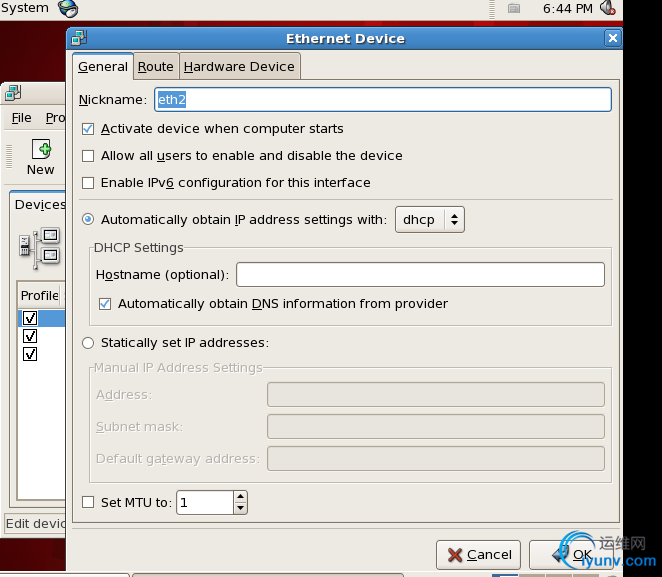The width and height of the screenshot is (662, 577).
Task: Click the browser launcher icon in top panel
Action: click(x=68, y=8)
